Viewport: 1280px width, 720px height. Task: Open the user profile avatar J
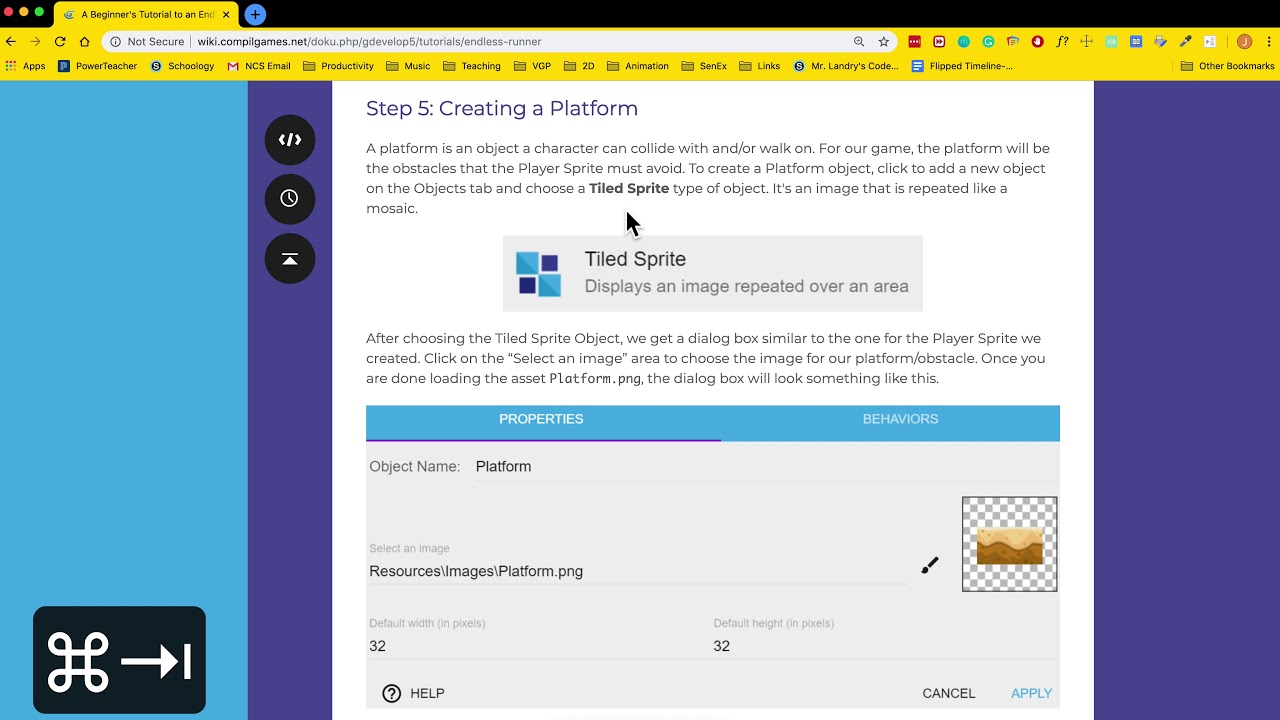pos(1244,41)
